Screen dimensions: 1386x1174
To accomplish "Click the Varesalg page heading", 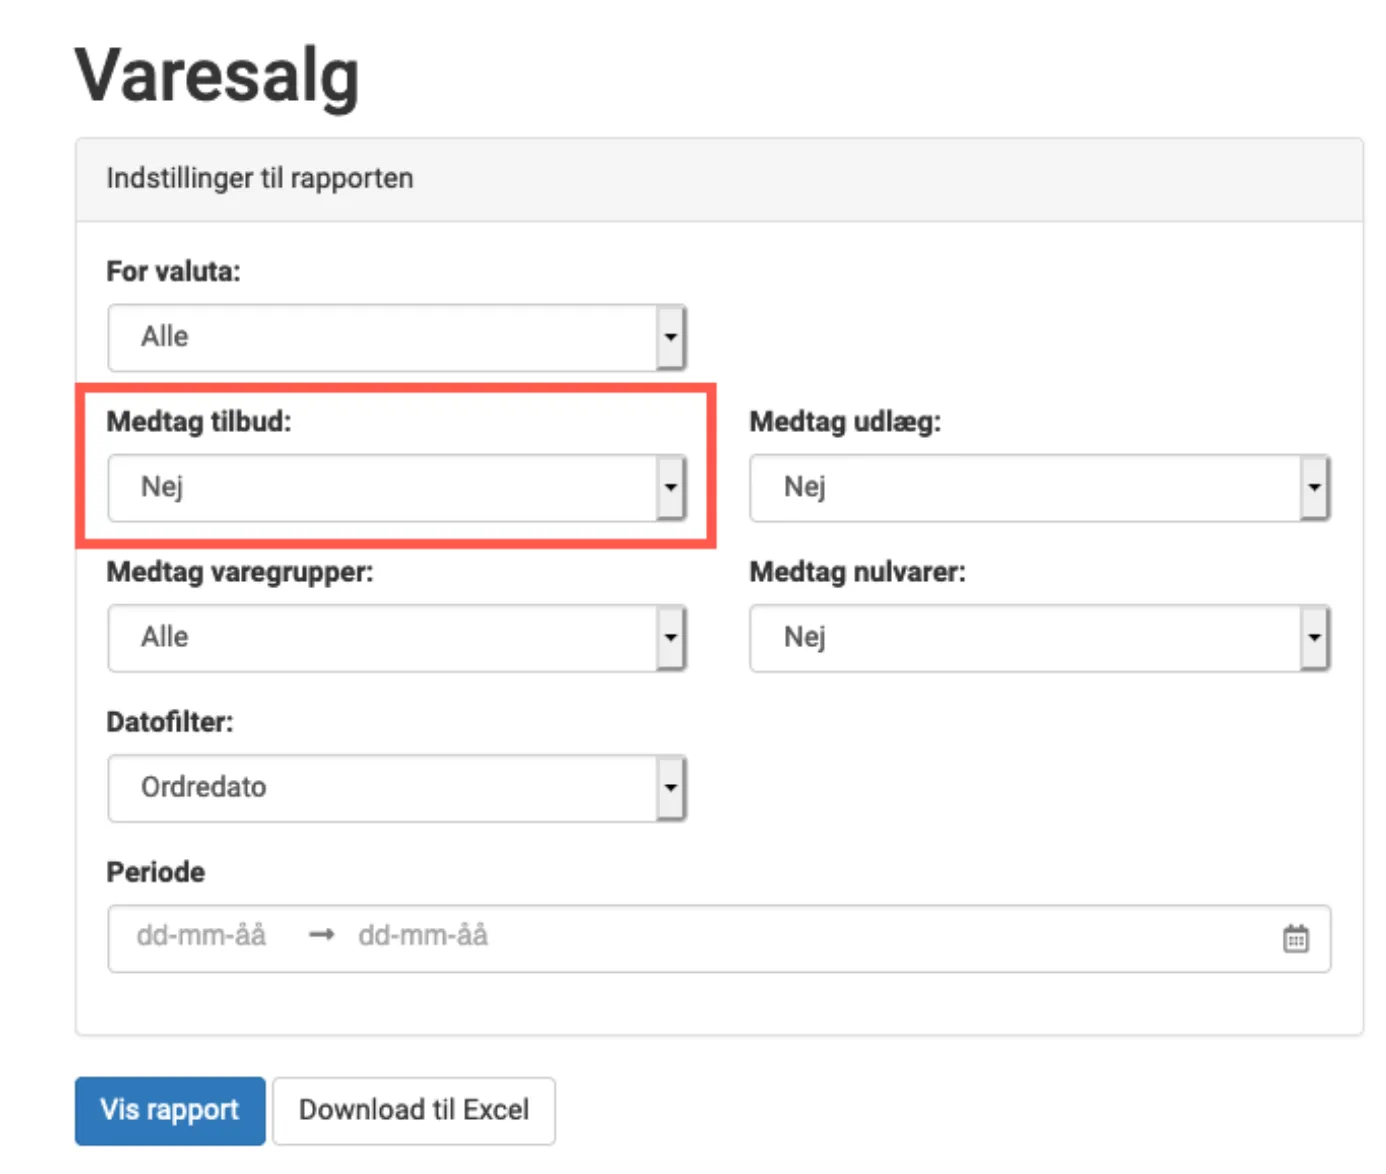I will (x=217, y=76).
